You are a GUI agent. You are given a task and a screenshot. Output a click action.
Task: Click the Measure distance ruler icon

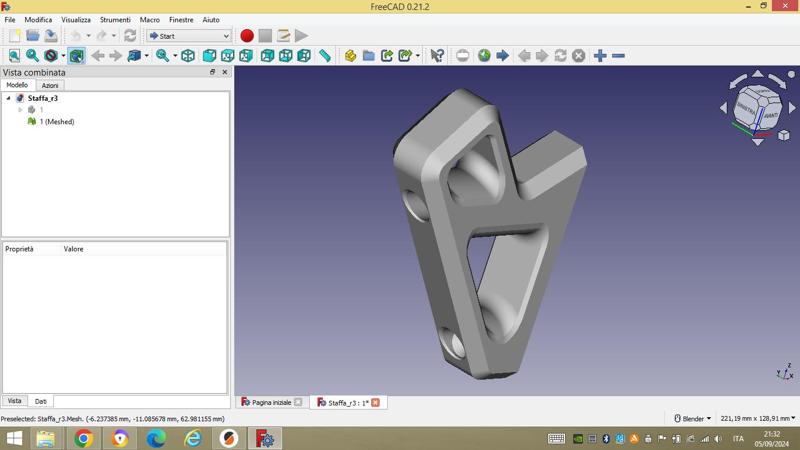click(x=325, y=56)
